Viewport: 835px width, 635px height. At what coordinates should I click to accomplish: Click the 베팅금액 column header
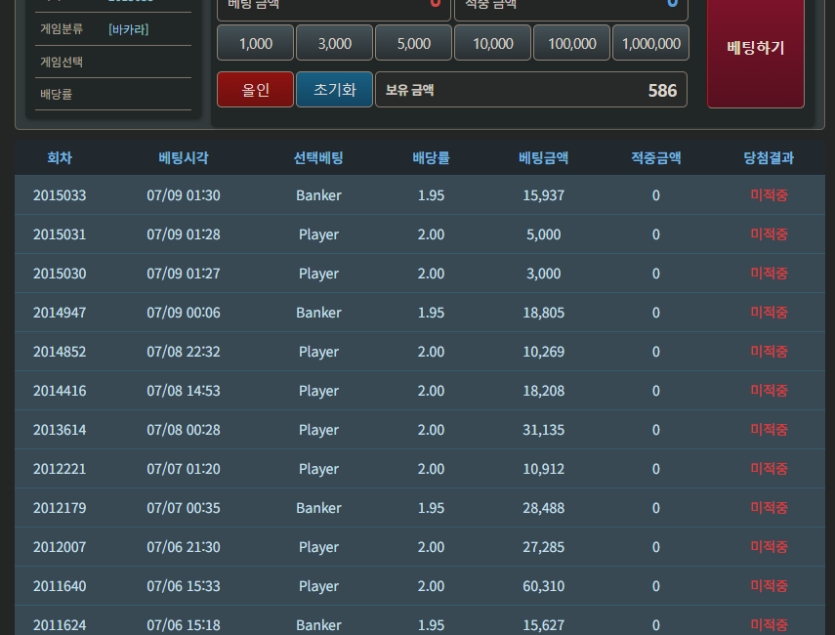(543, 158)
